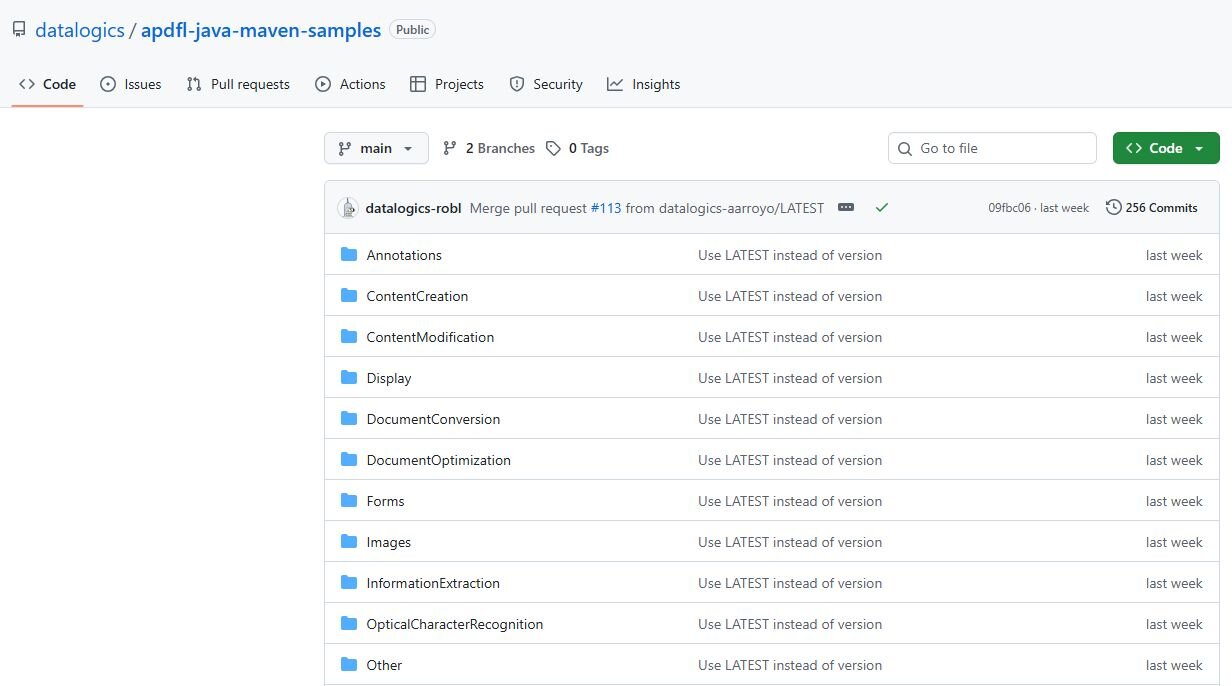Click the Go to file search field
This screenshot has height=686, width=1232.
(x=992, y=148)
